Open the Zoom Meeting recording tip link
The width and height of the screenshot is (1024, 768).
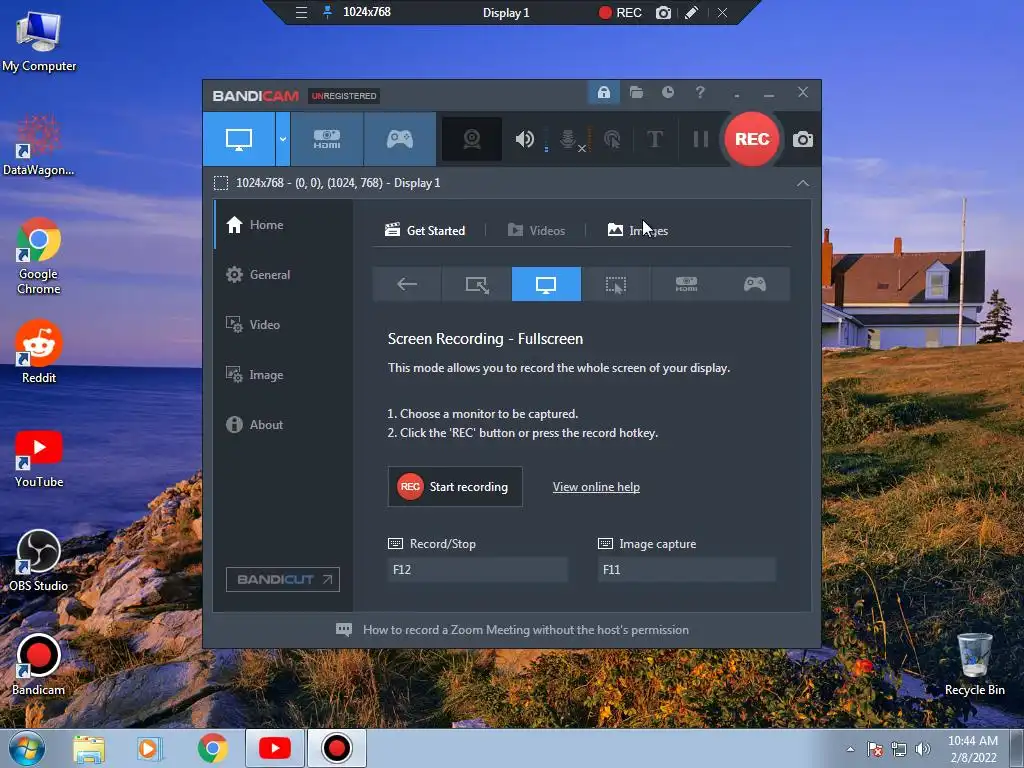pos(526,630)
